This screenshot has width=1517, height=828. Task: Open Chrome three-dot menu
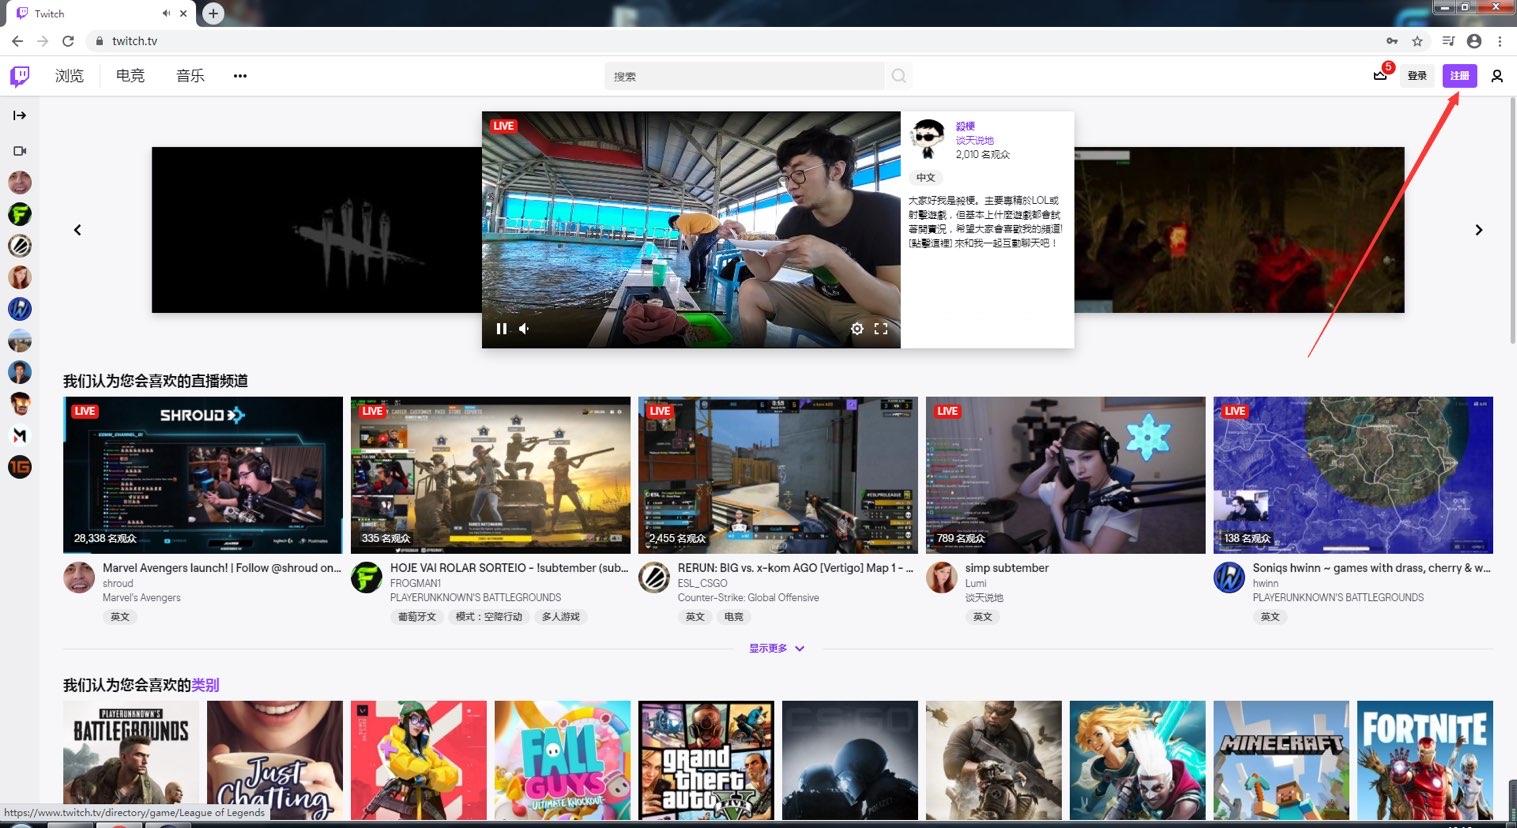pos(1500,41)
